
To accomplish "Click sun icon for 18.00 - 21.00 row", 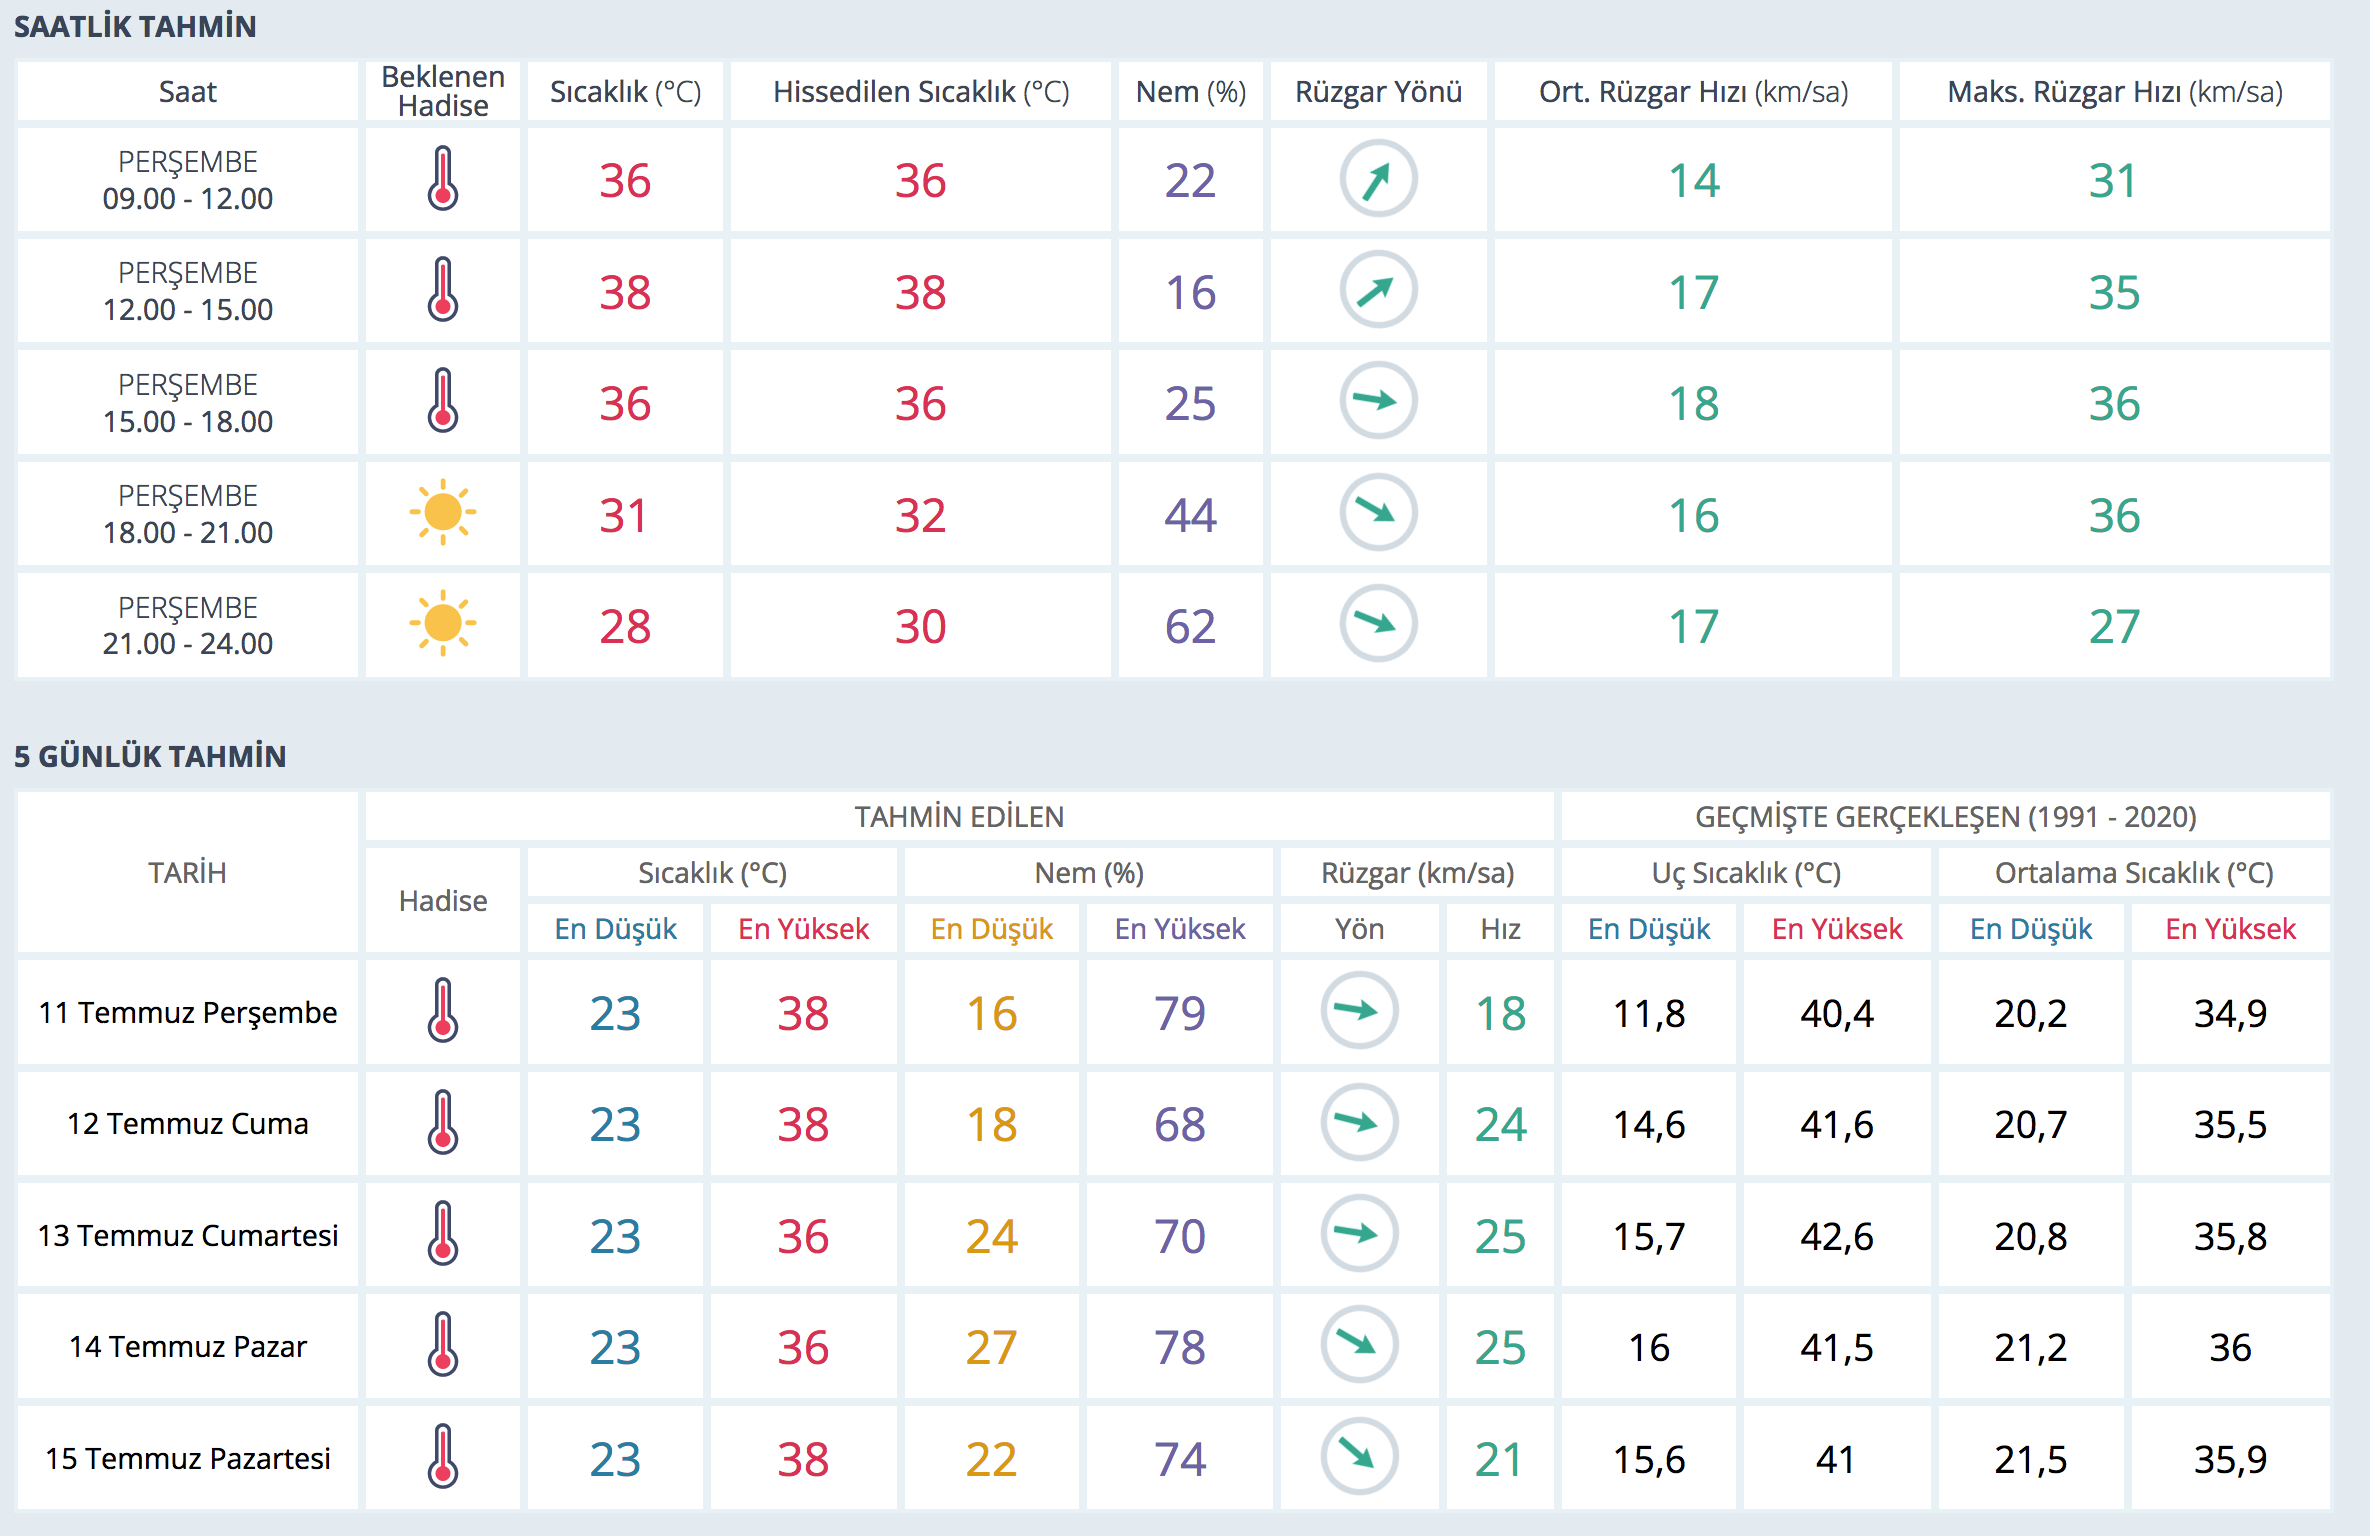I will pyautogui.click(x=442, y=513).
